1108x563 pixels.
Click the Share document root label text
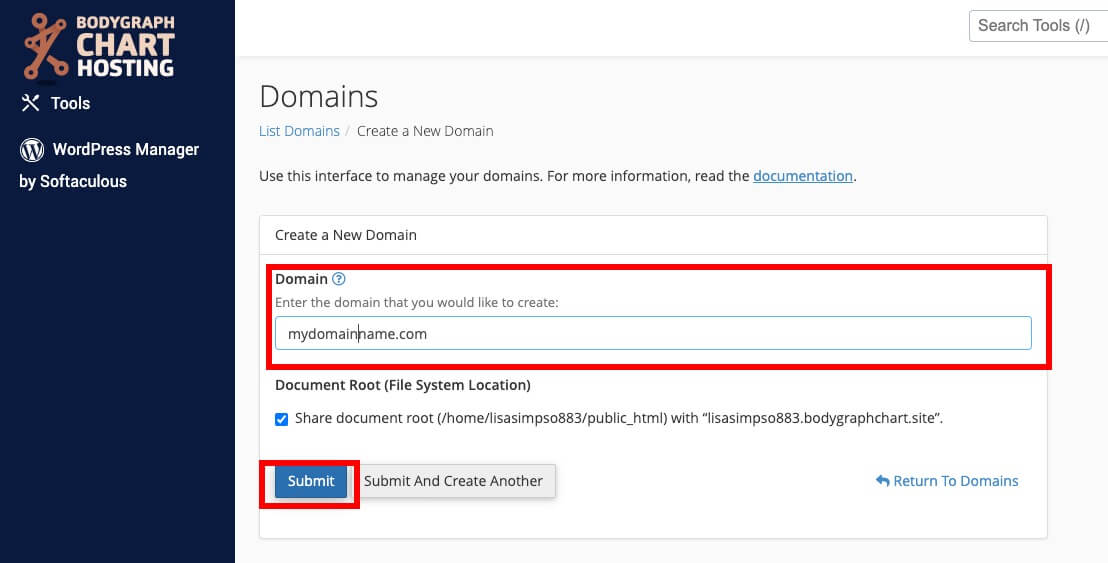(619, 418)
